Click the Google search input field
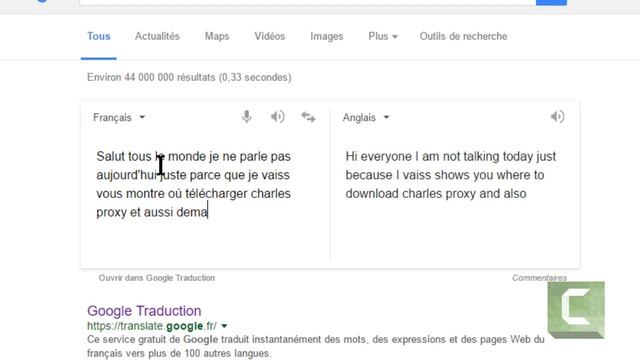Image resolution: width=640 pixels, height=360 pixels. pyautogui.click(x=307, y=2)
